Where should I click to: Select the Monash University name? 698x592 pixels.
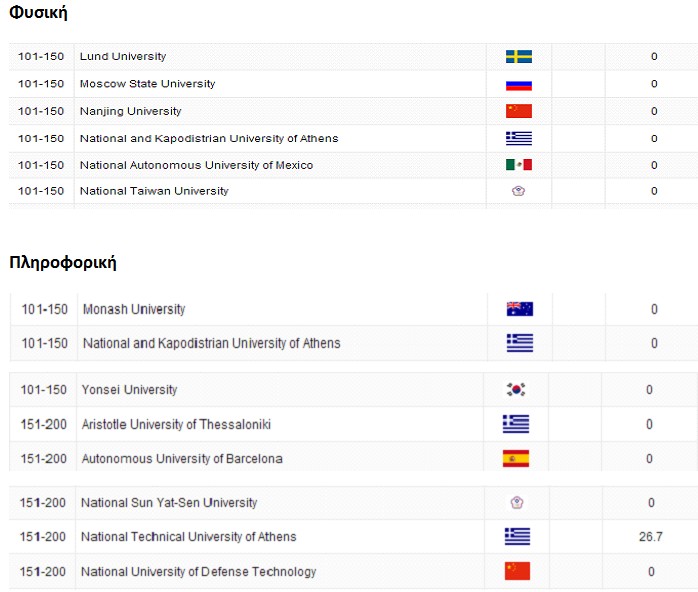[134, 309]
